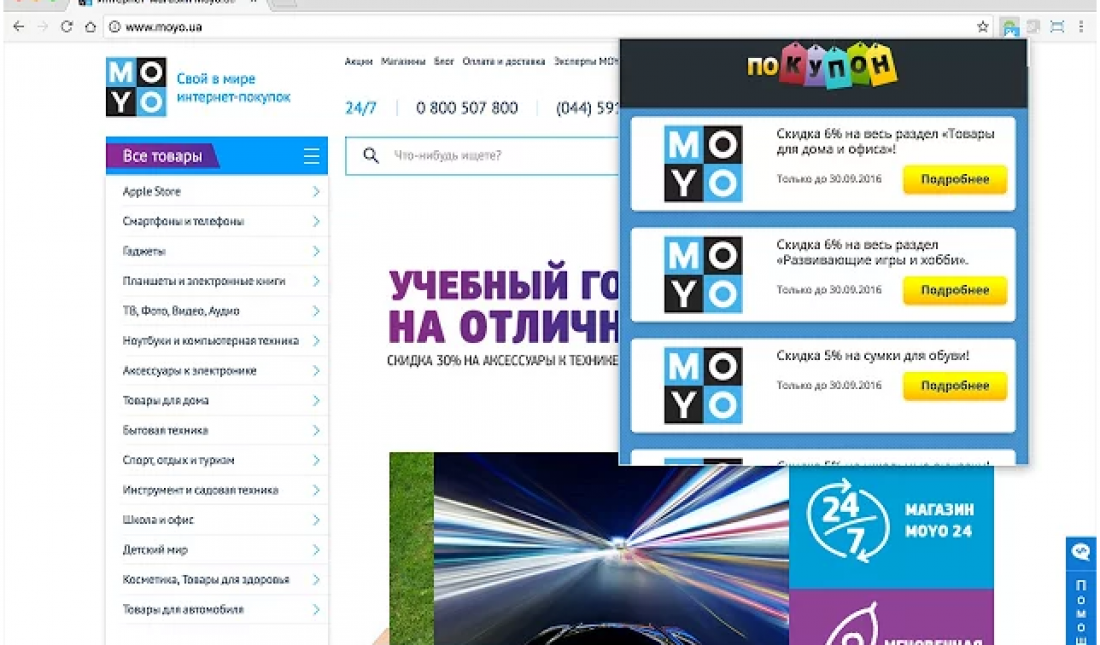The image size is (1100, 645).
Task: Expand Apple Store category chevron
Action: click(315, 192)
